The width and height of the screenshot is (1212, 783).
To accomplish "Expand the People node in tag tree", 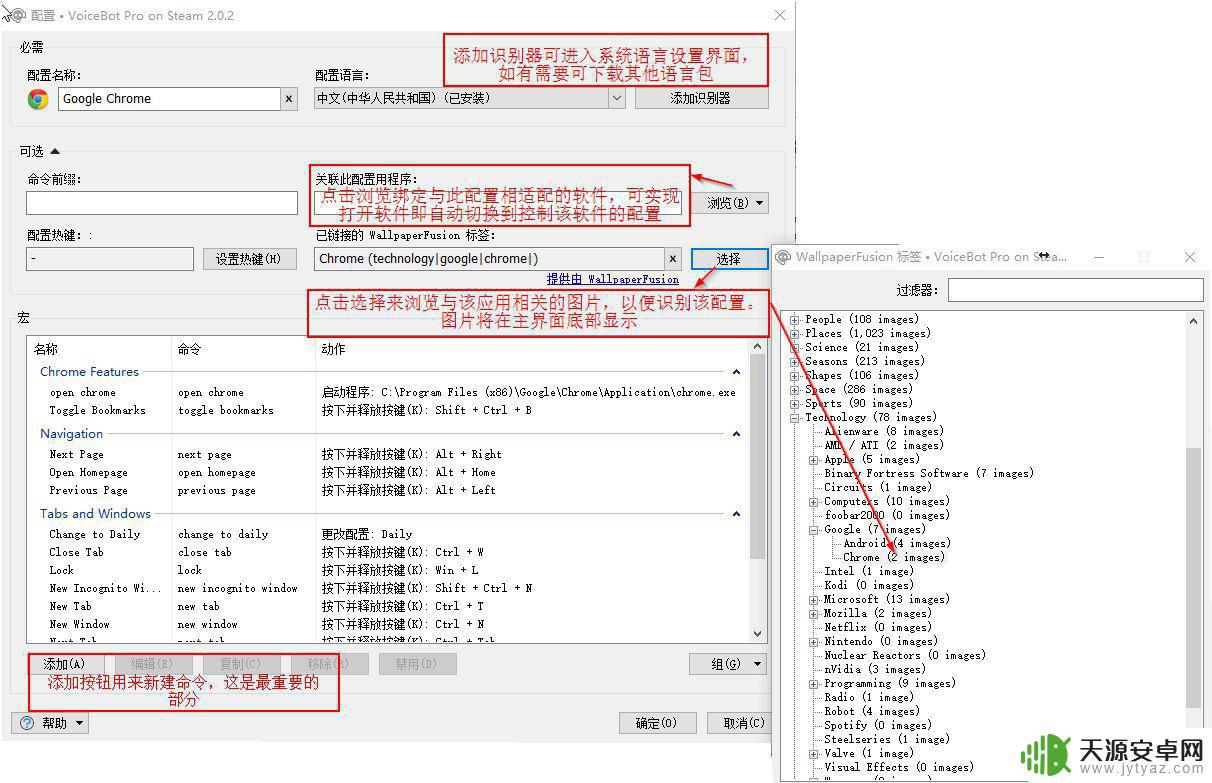I will [x=795, y=320].
